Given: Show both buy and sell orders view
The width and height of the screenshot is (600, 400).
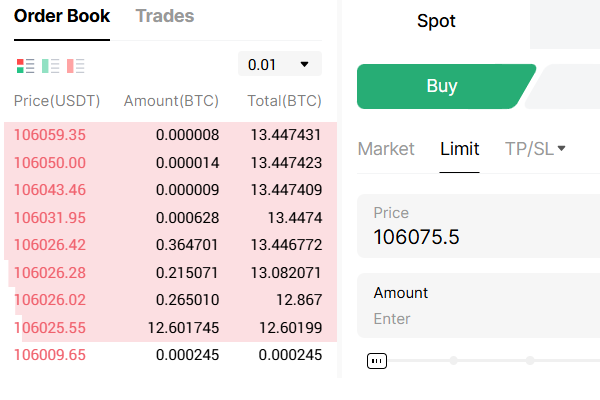Looking at the screenshot, I should (25, 66).
